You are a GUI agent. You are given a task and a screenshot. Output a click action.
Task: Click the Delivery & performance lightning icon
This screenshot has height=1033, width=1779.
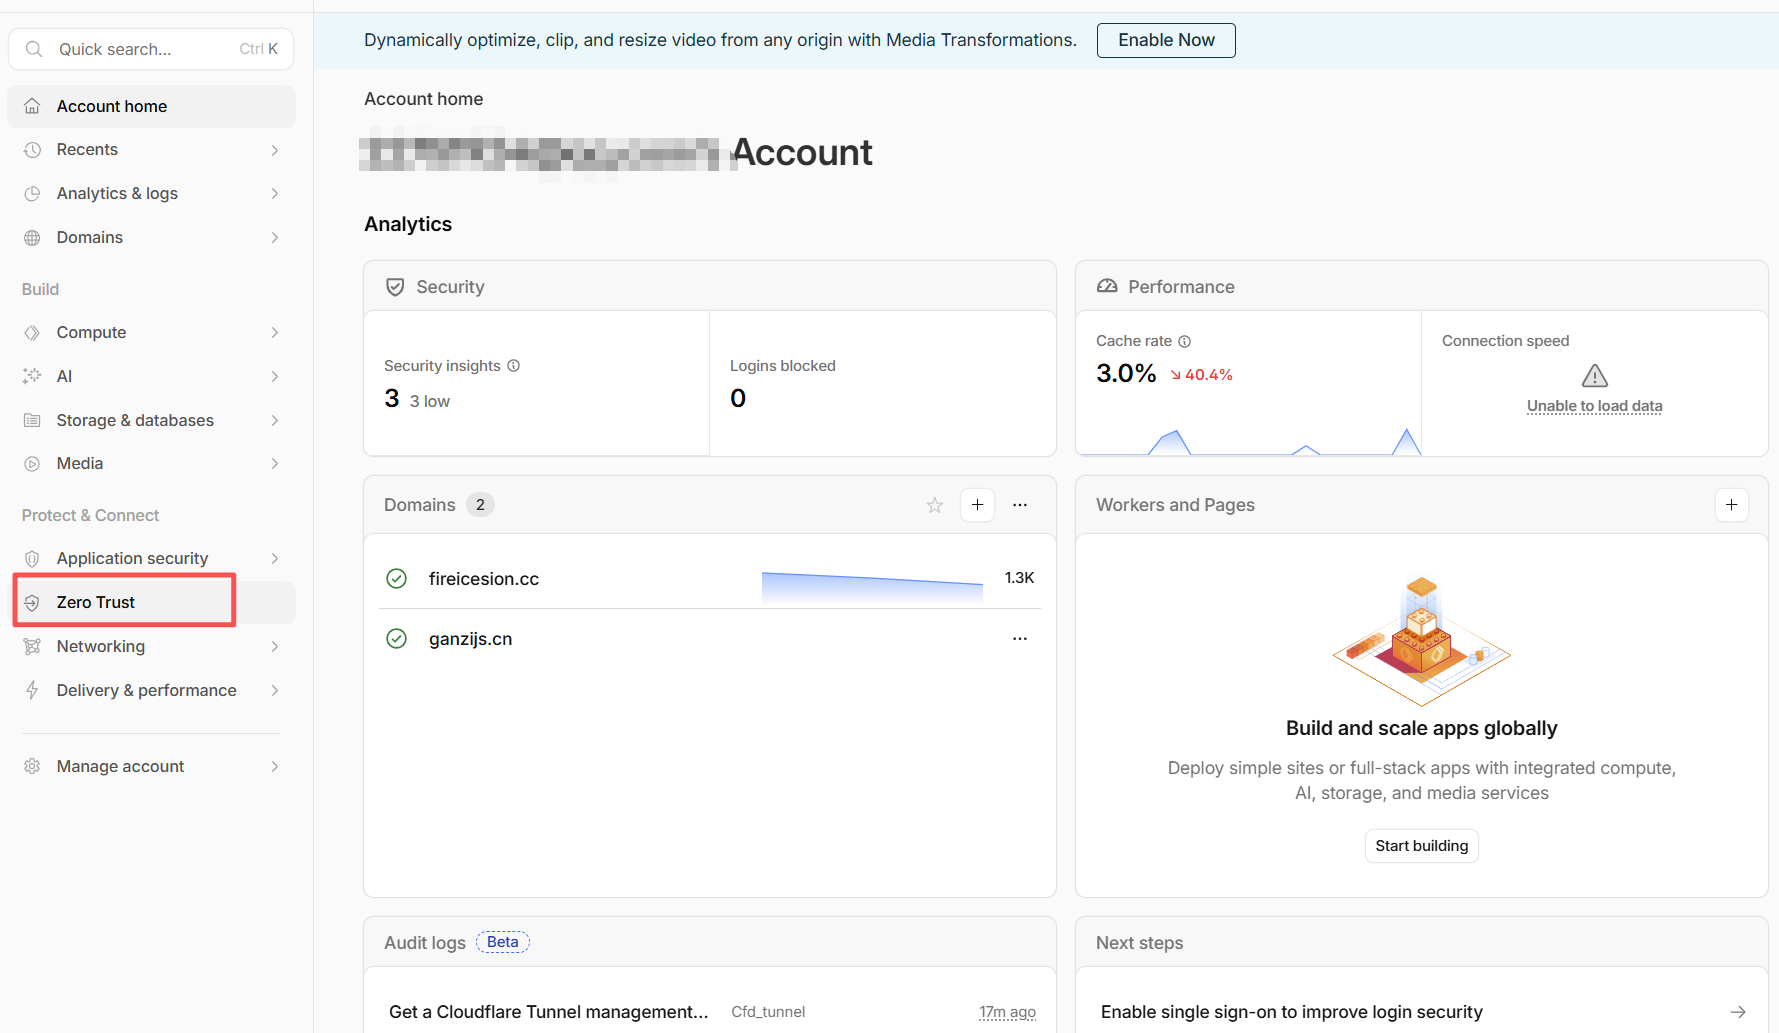pos(32,690)
